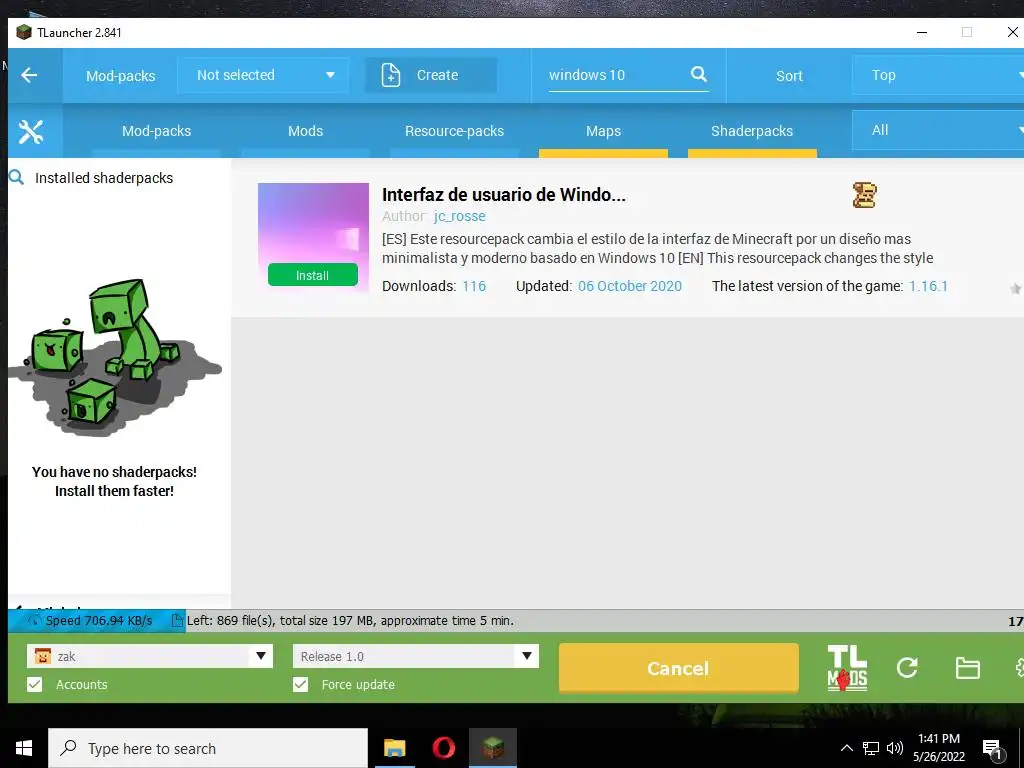Switch to the Shaderpacks tab
The image size is (1024, 768).
752,131
